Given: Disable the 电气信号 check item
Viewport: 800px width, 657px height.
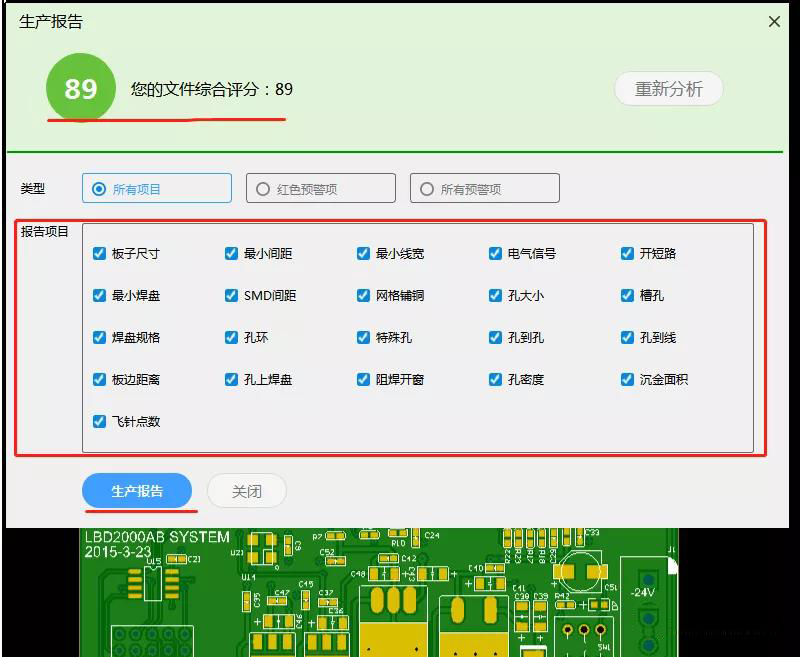Looking at the screenshot, I should click(x=495, y=254).
